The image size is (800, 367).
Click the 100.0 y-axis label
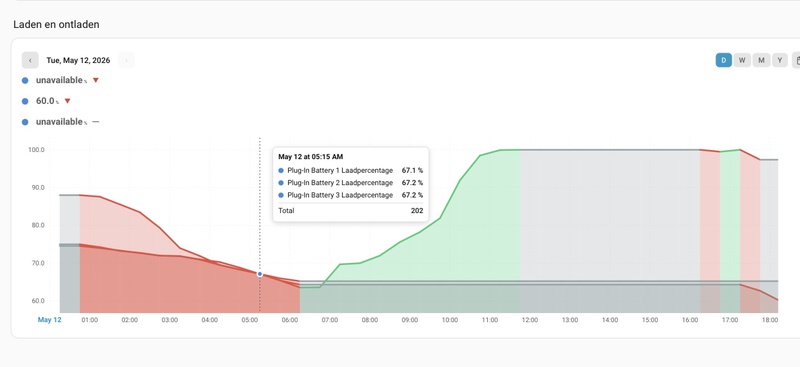(x=36, y=150)
